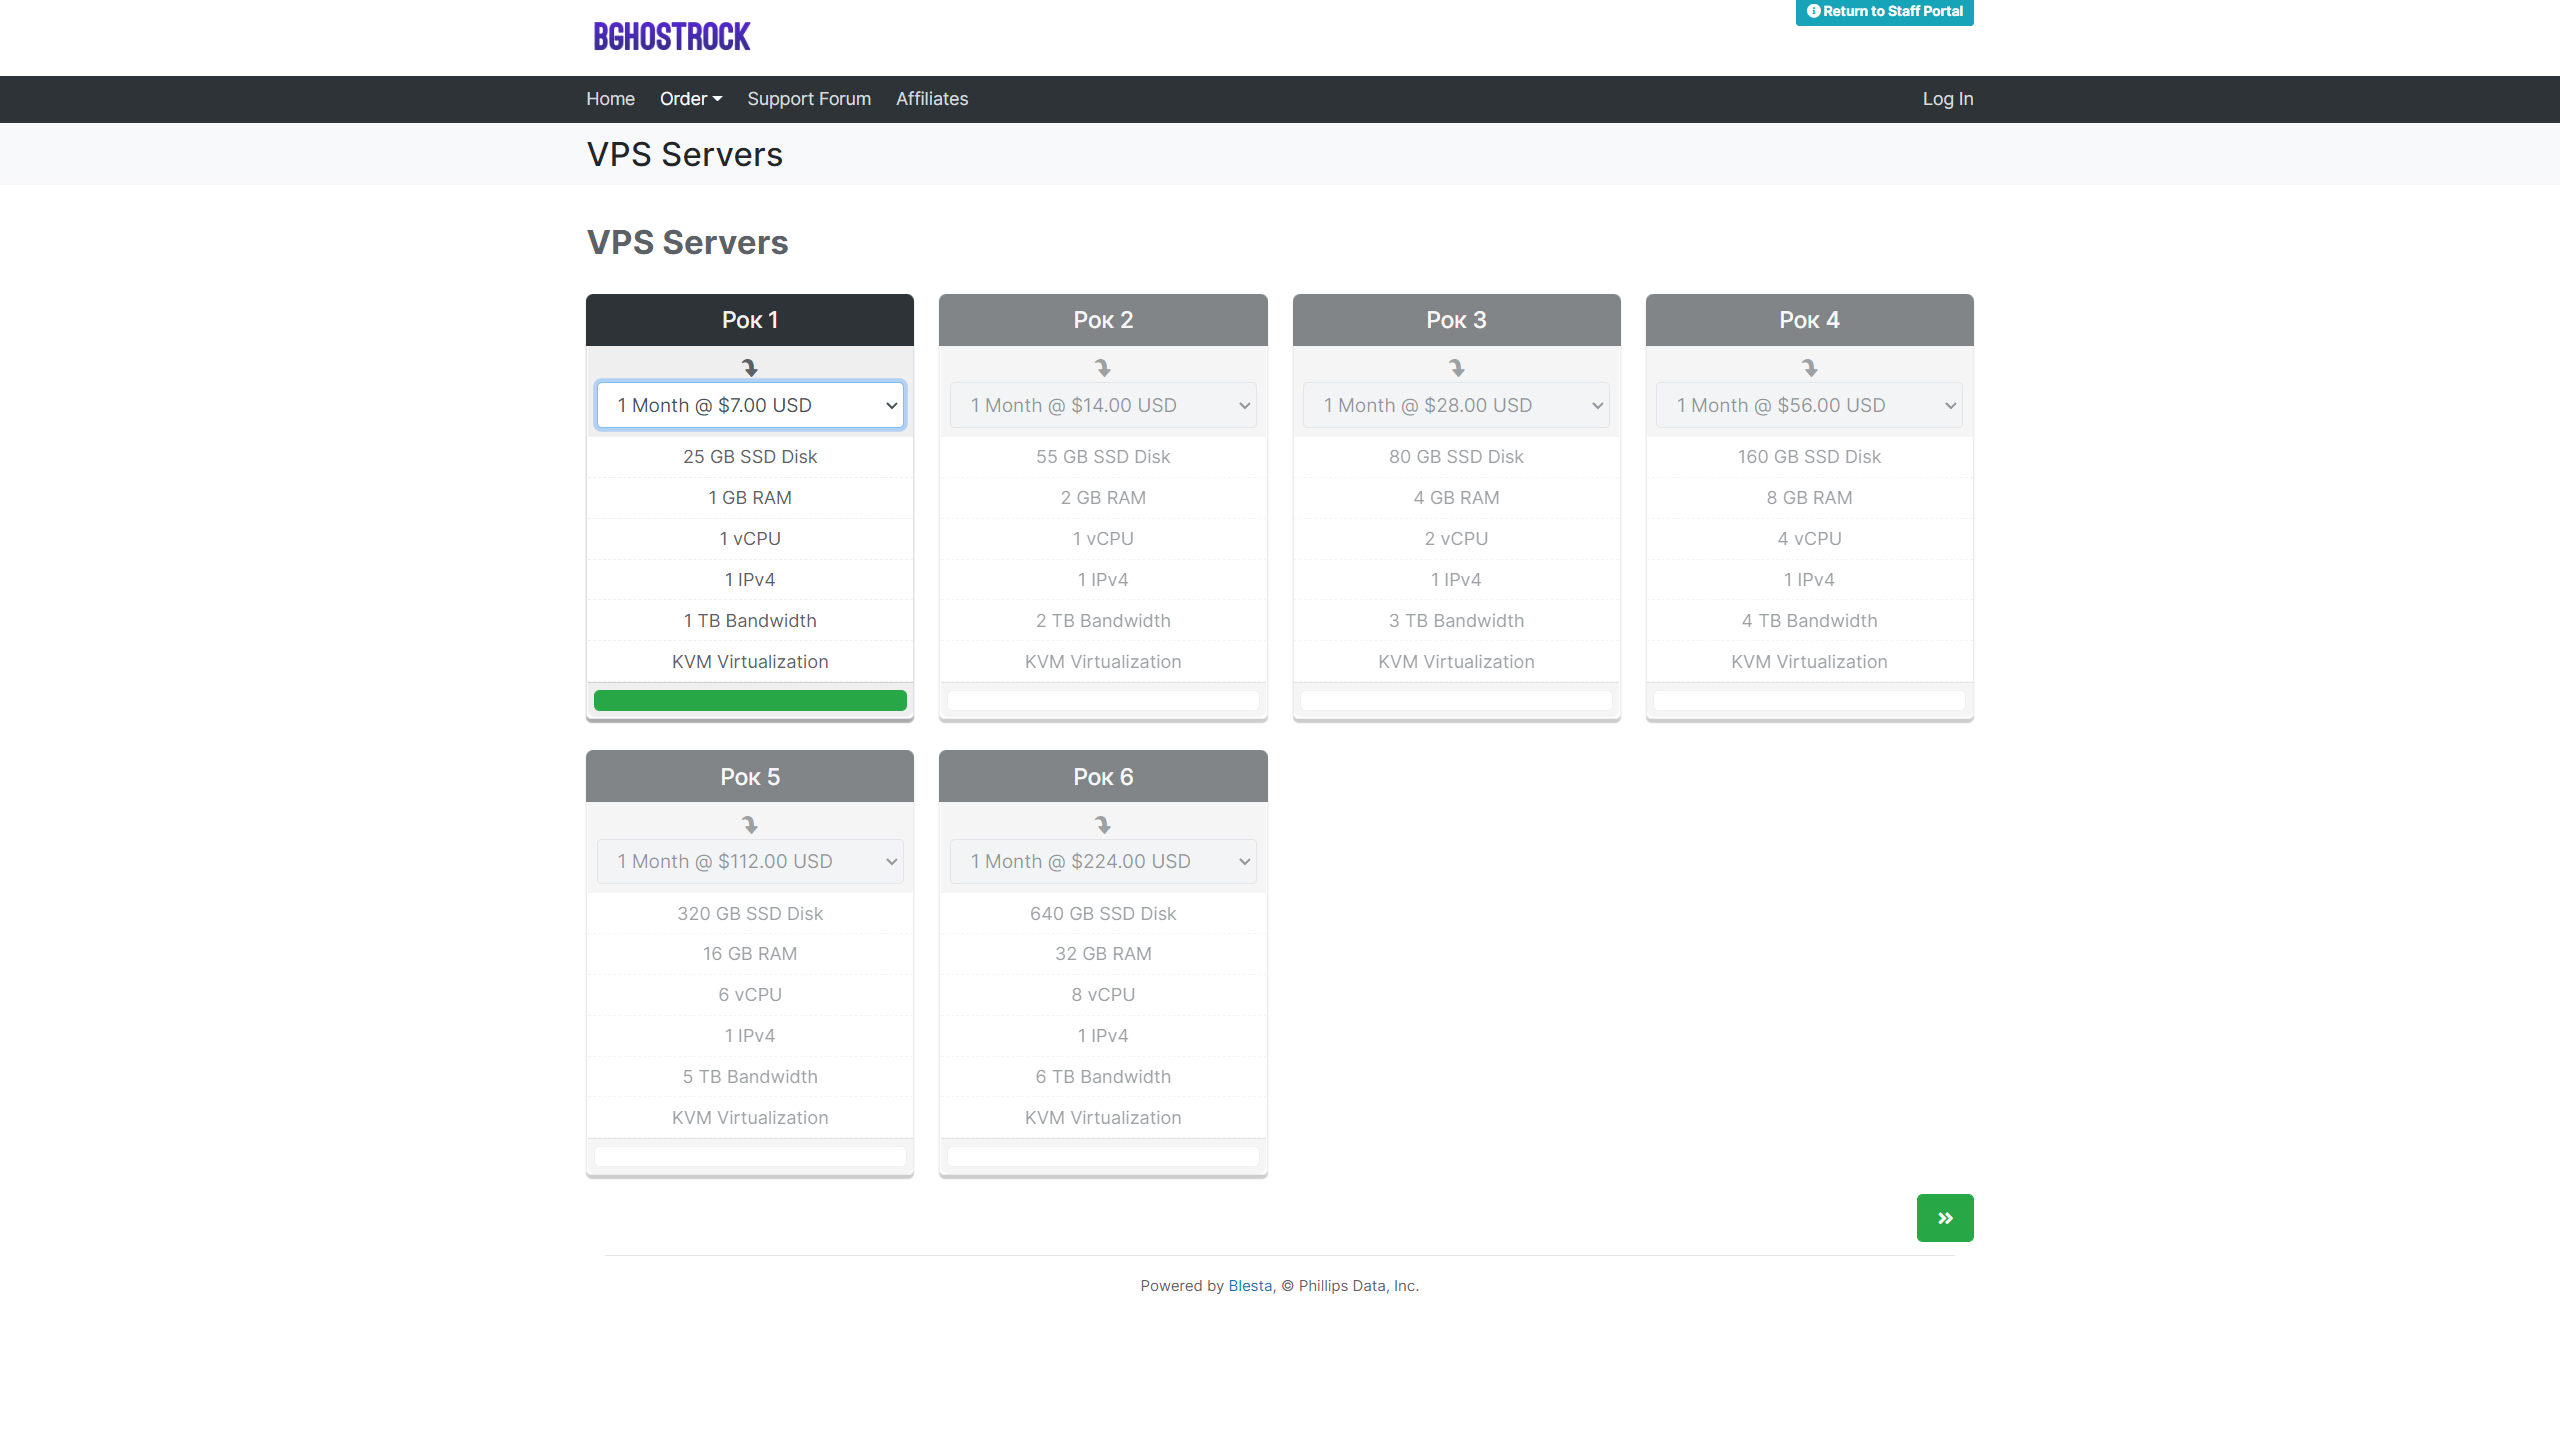Select the Рок 1 package header
Viewport: 2560px width, 1440px height.
coord(750,320)
